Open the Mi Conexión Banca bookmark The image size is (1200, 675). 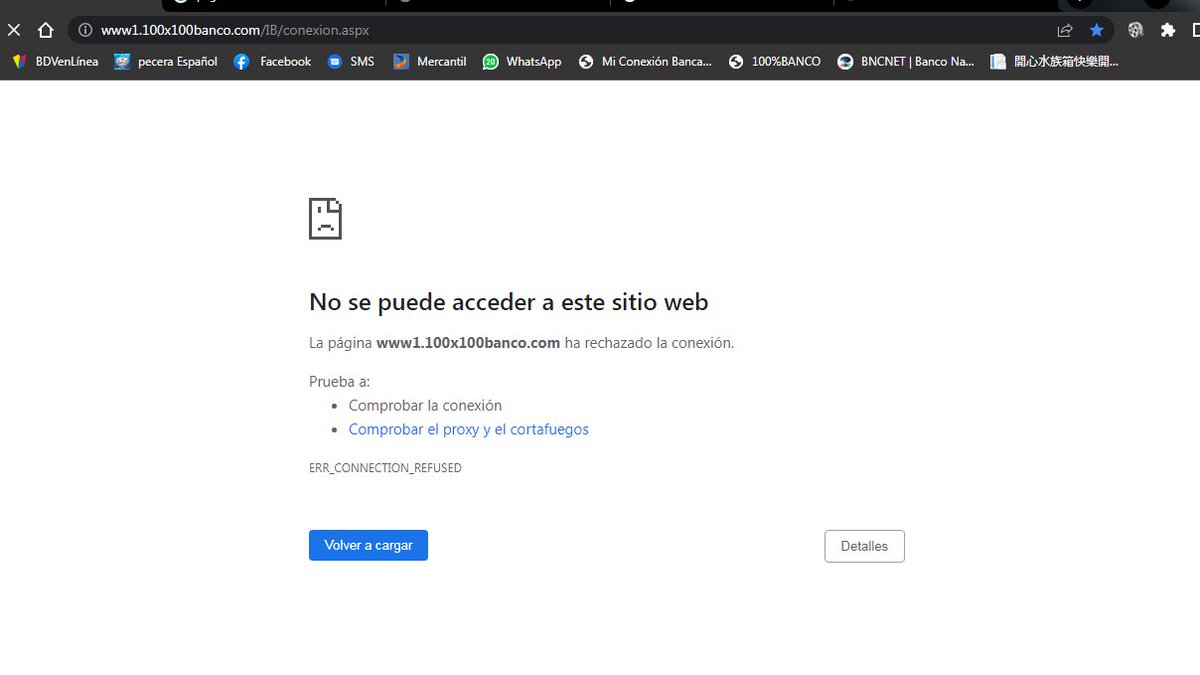point(645,62)
